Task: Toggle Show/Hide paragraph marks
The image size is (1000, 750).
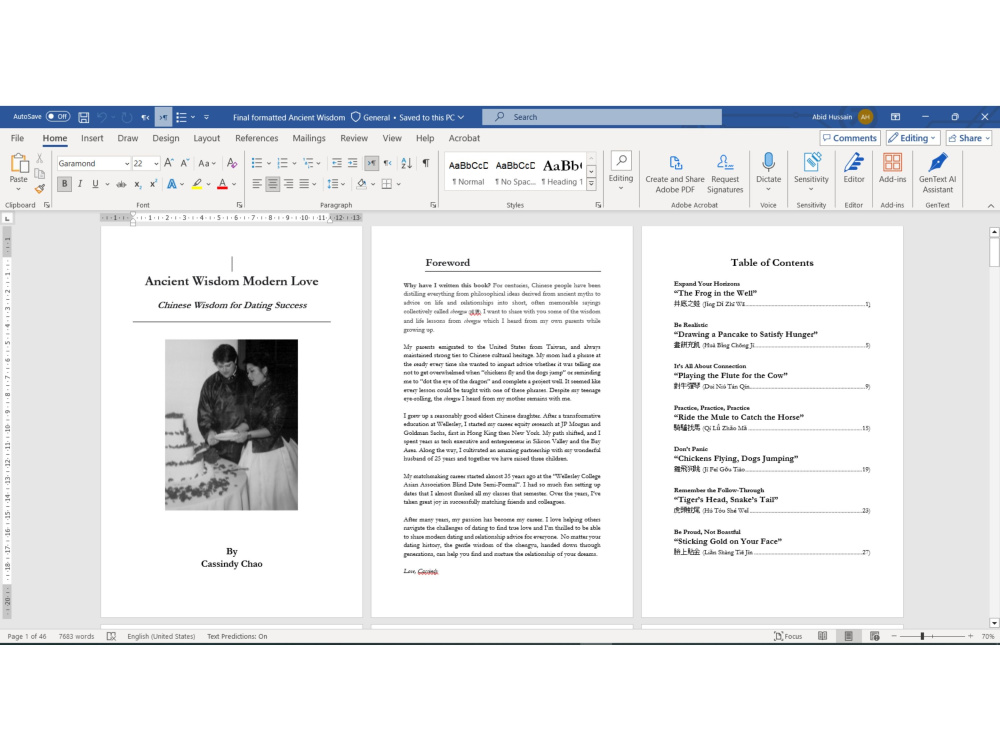Action: [426, 163]
